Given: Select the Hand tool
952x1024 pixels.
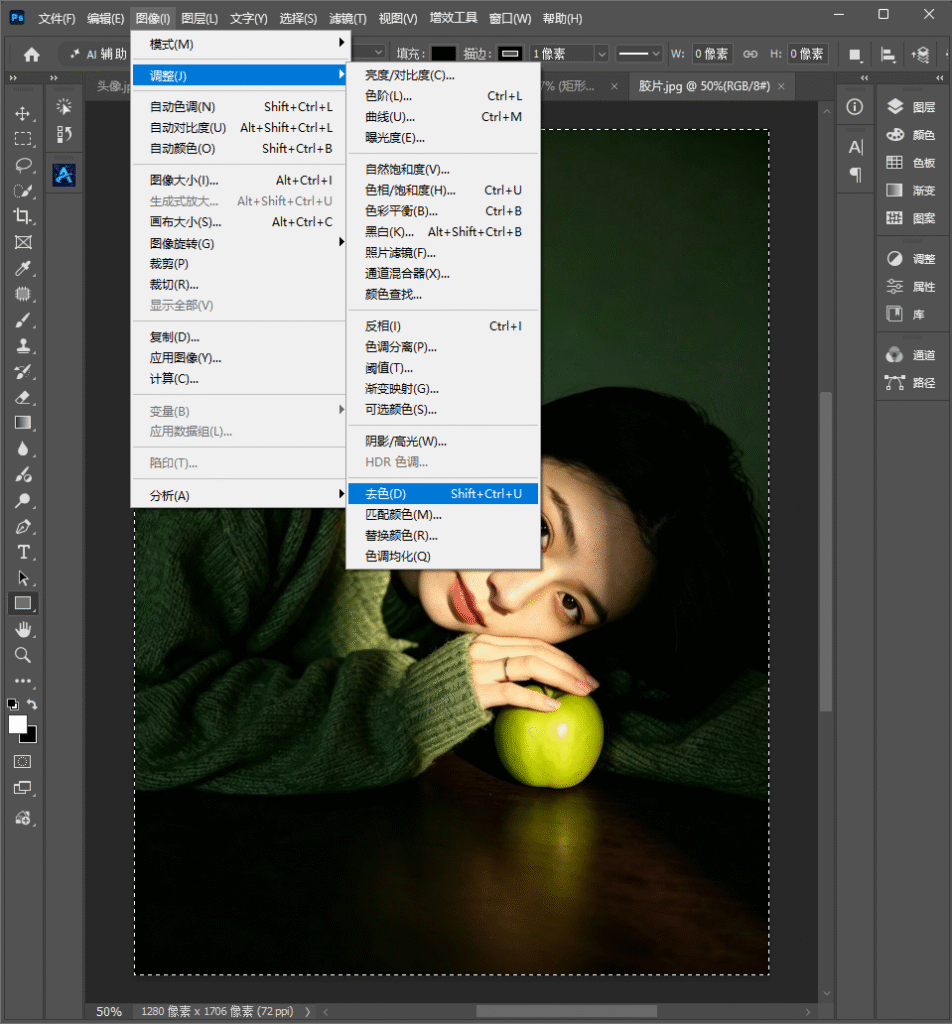Looking at the screenshot, I should coord(23,629).
